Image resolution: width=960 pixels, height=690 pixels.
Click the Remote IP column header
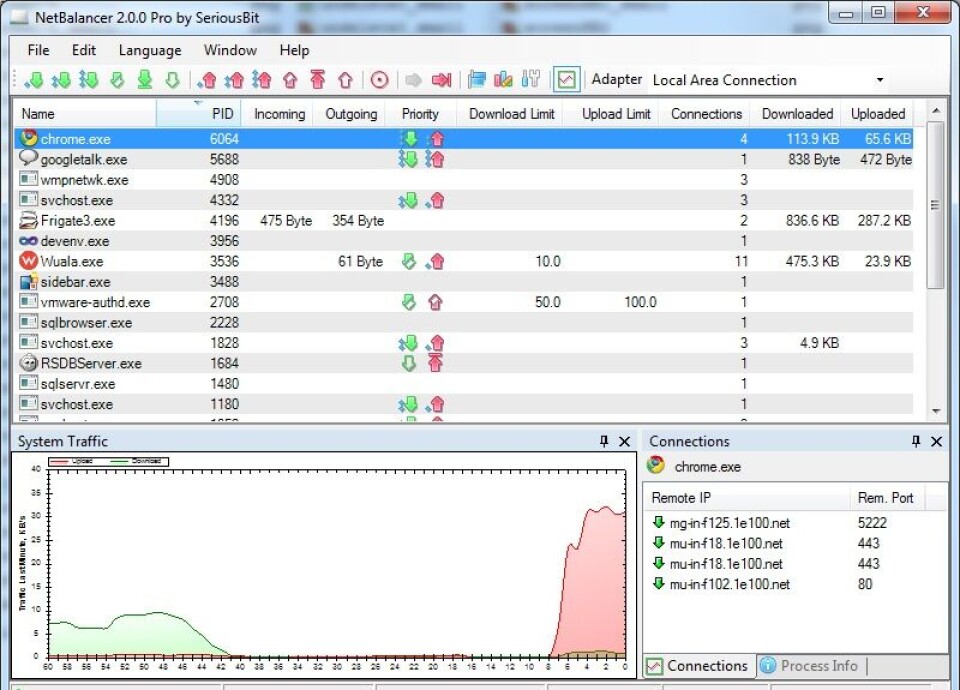(x=747, y=498)
